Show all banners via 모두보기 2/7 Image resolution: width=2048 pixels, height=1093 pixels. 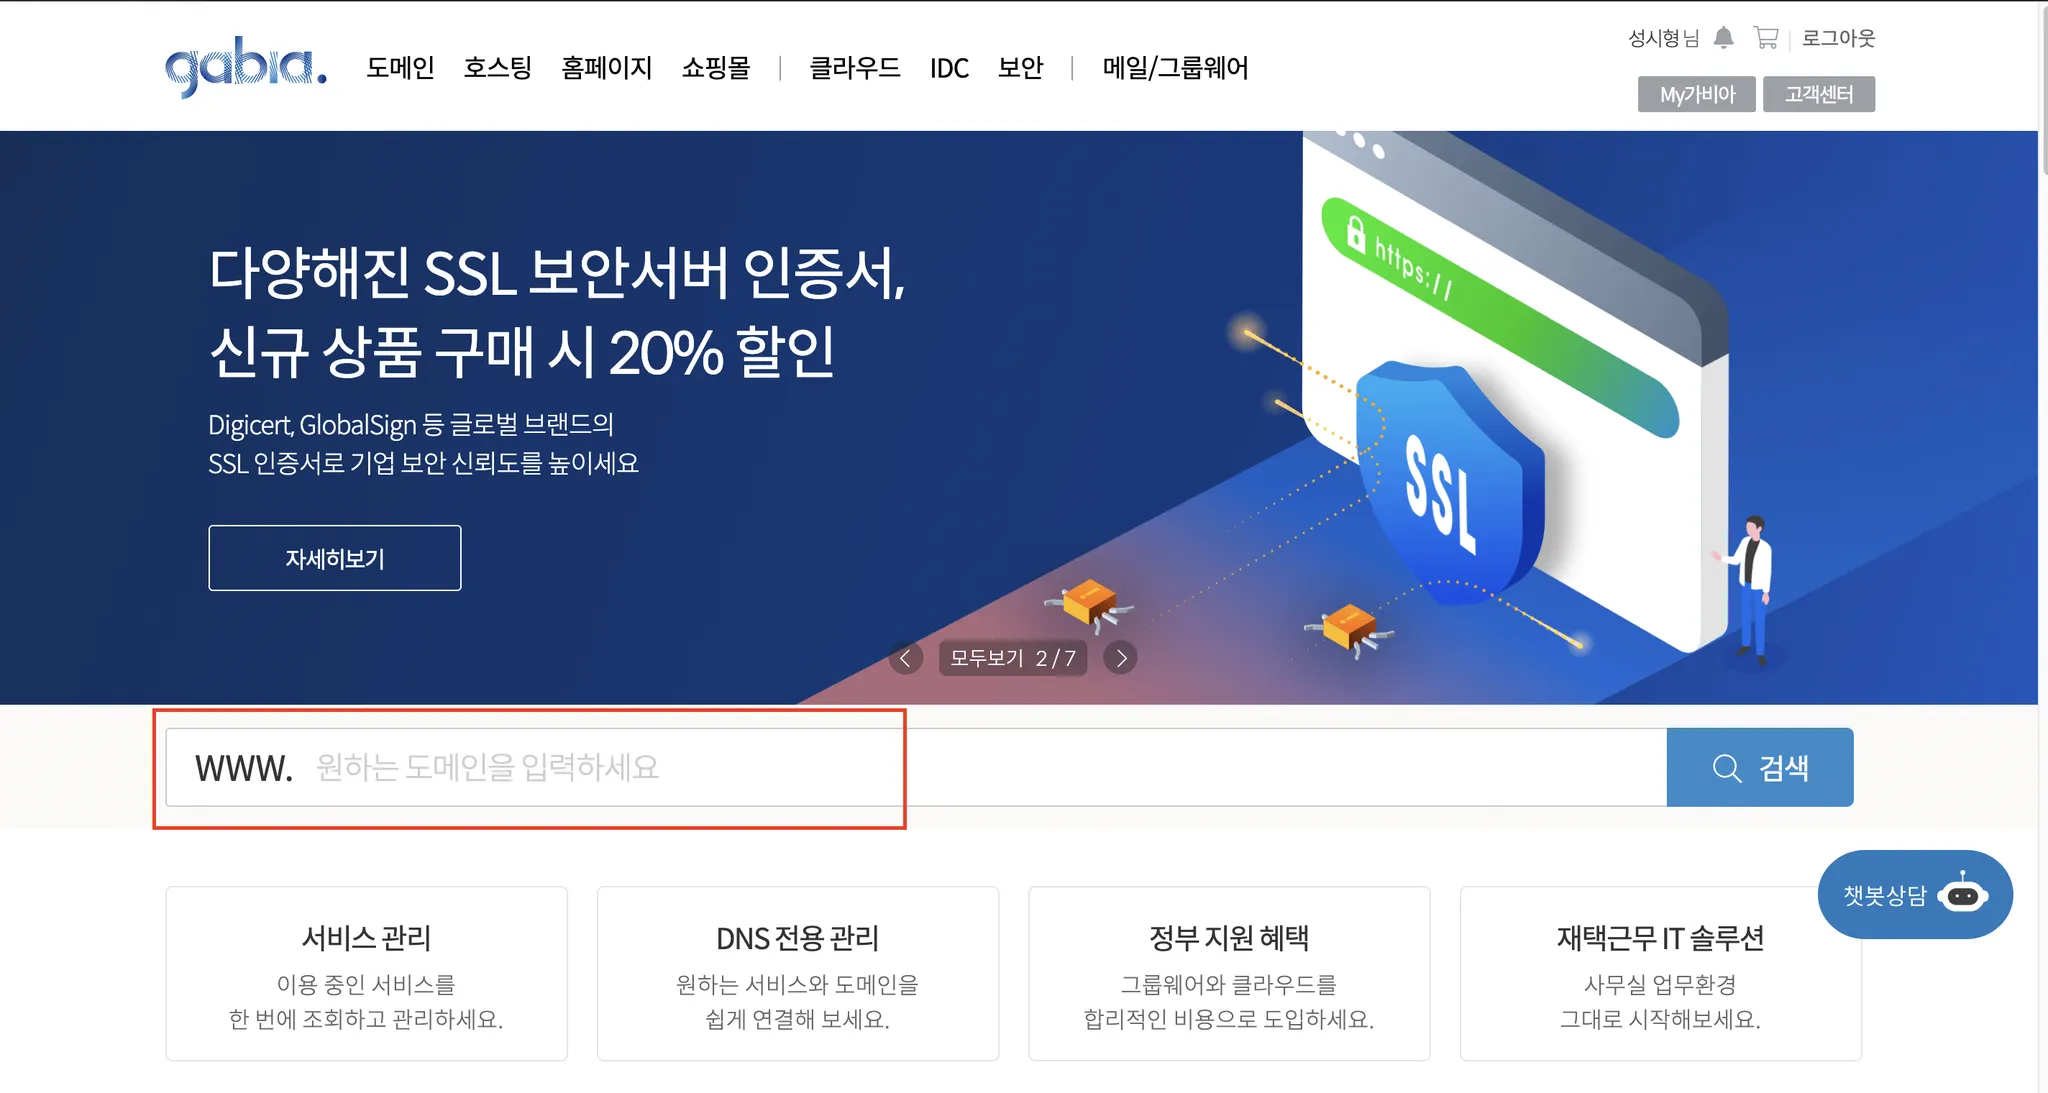pyautogui.click(x=1013, y=658)
